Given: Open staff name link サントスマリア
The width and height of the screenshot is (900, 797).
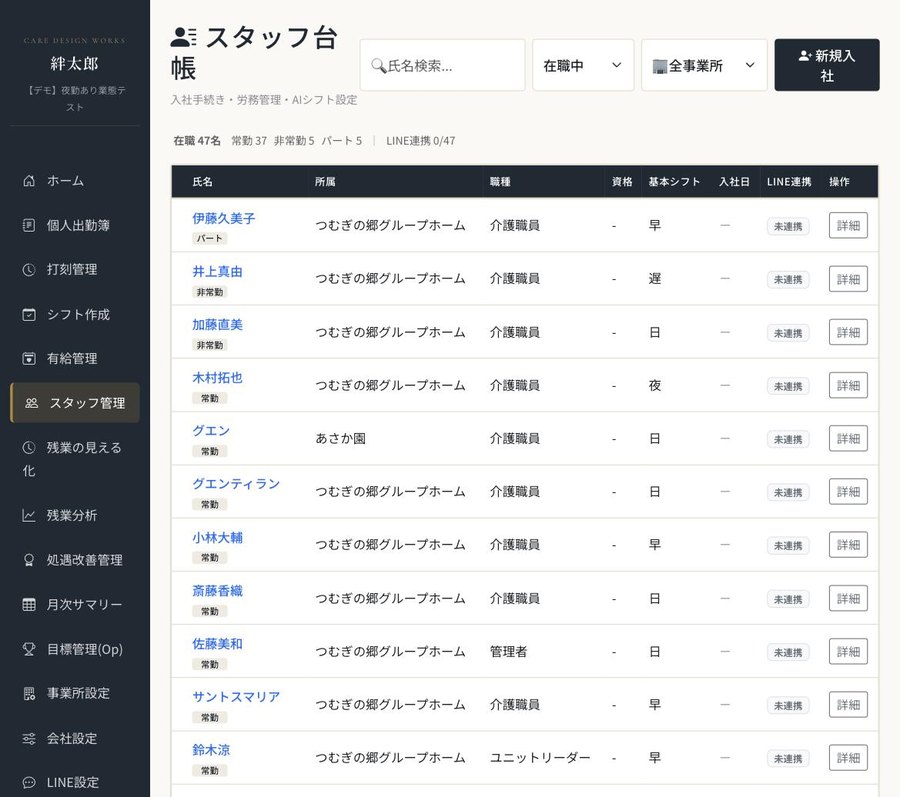Looking at the screenshot, I should [236, 697].
